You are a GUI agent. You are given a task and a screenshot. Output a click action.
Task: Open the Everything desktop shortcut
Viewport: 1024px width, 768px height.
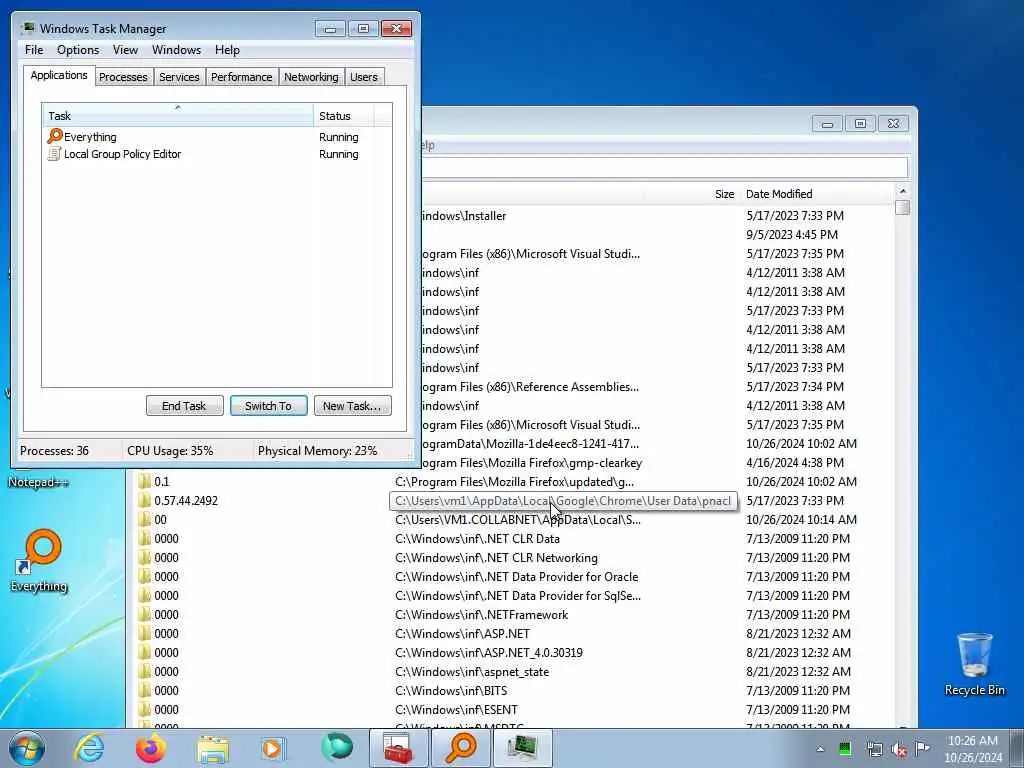pos(39,560)
